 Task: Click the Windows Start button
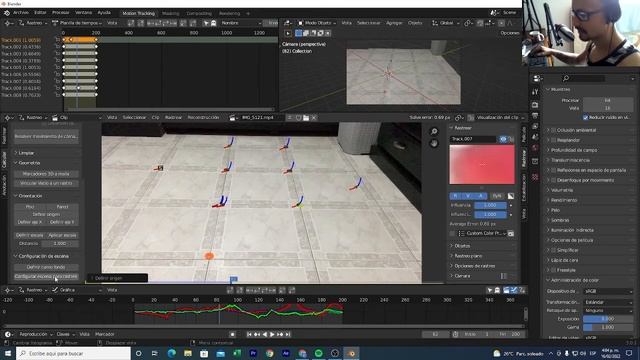[x=7, y=353]
